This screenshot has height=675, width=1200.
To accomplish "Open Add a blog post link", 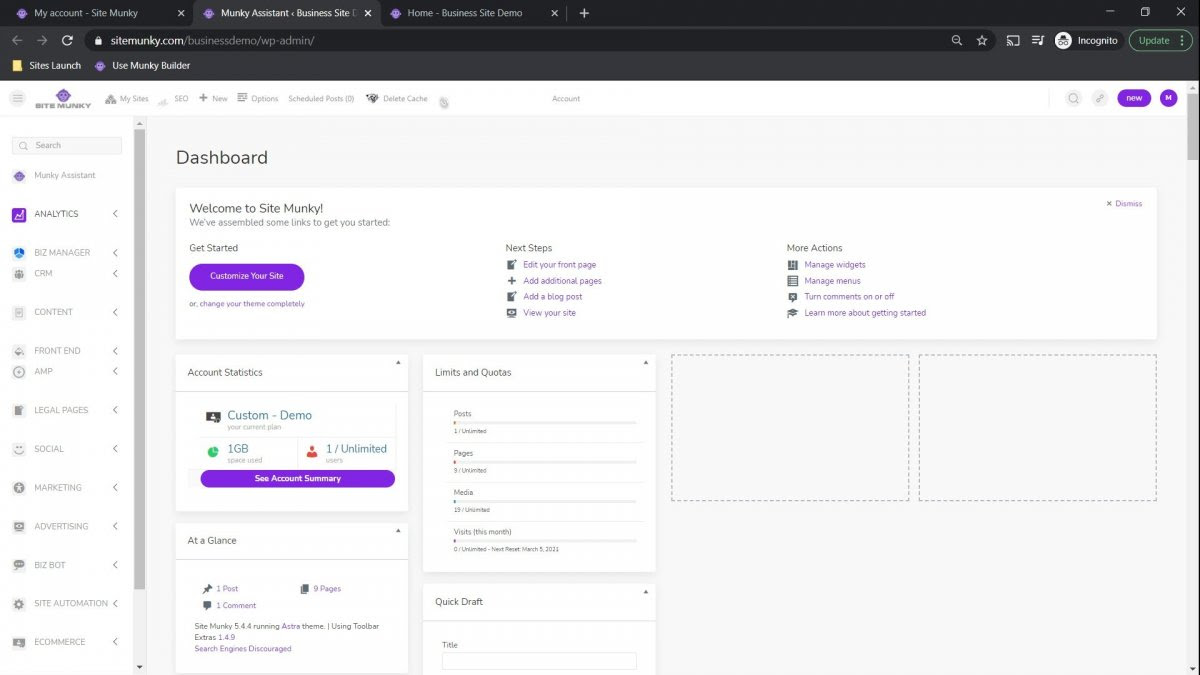I will pyautogui.click(x=552, y=297).
